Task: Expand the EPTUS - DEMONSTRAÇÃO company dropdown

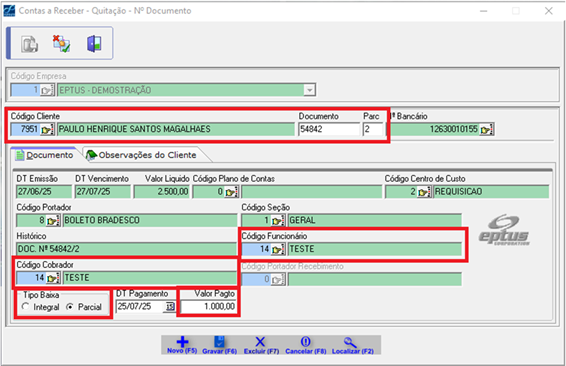Action: 309,90
